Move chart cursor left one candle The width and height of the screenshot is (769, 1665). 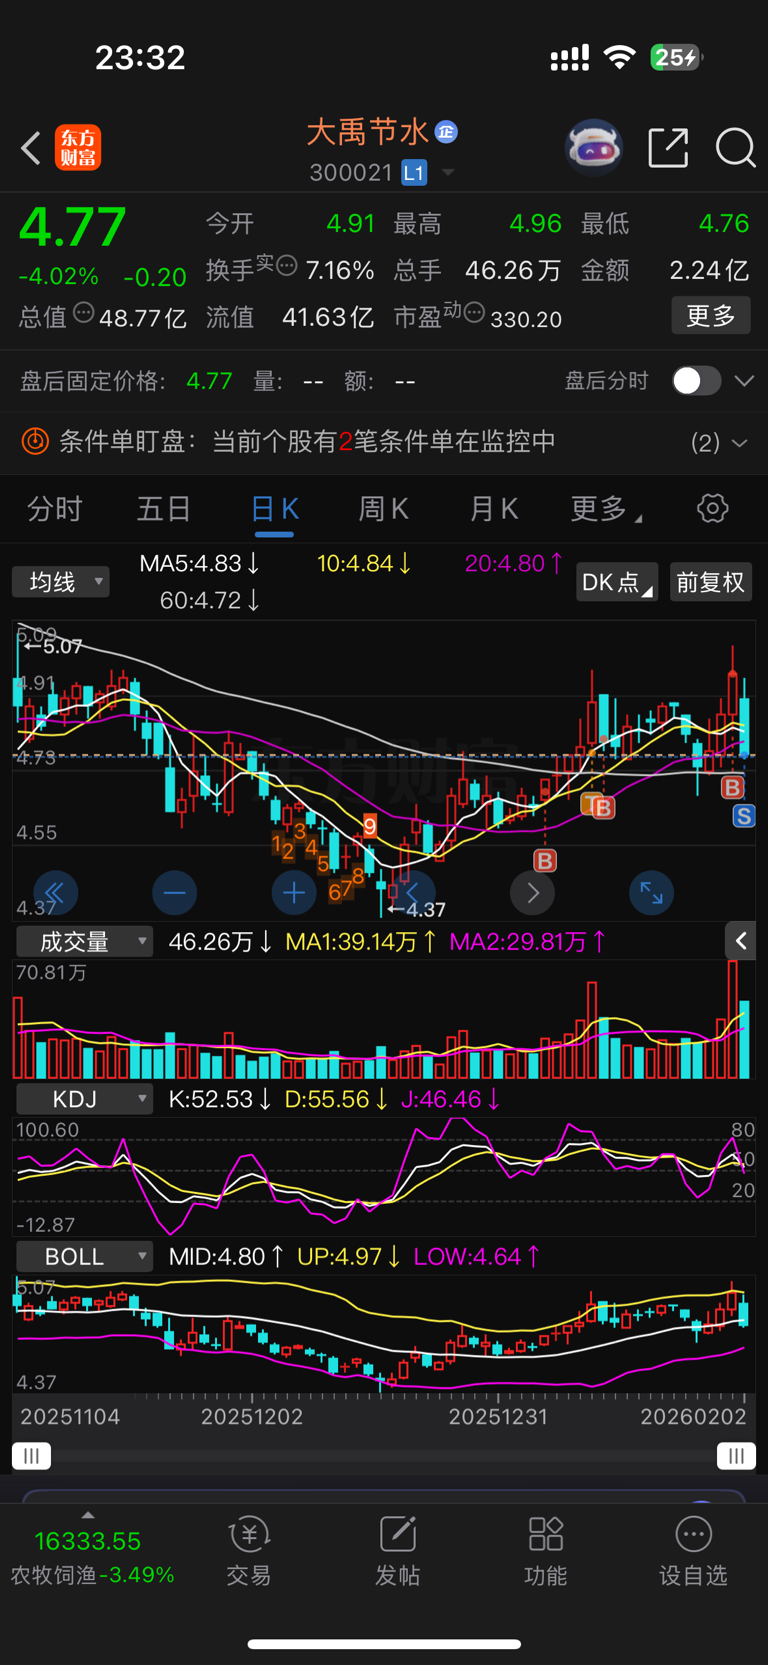tap(413, 893)
